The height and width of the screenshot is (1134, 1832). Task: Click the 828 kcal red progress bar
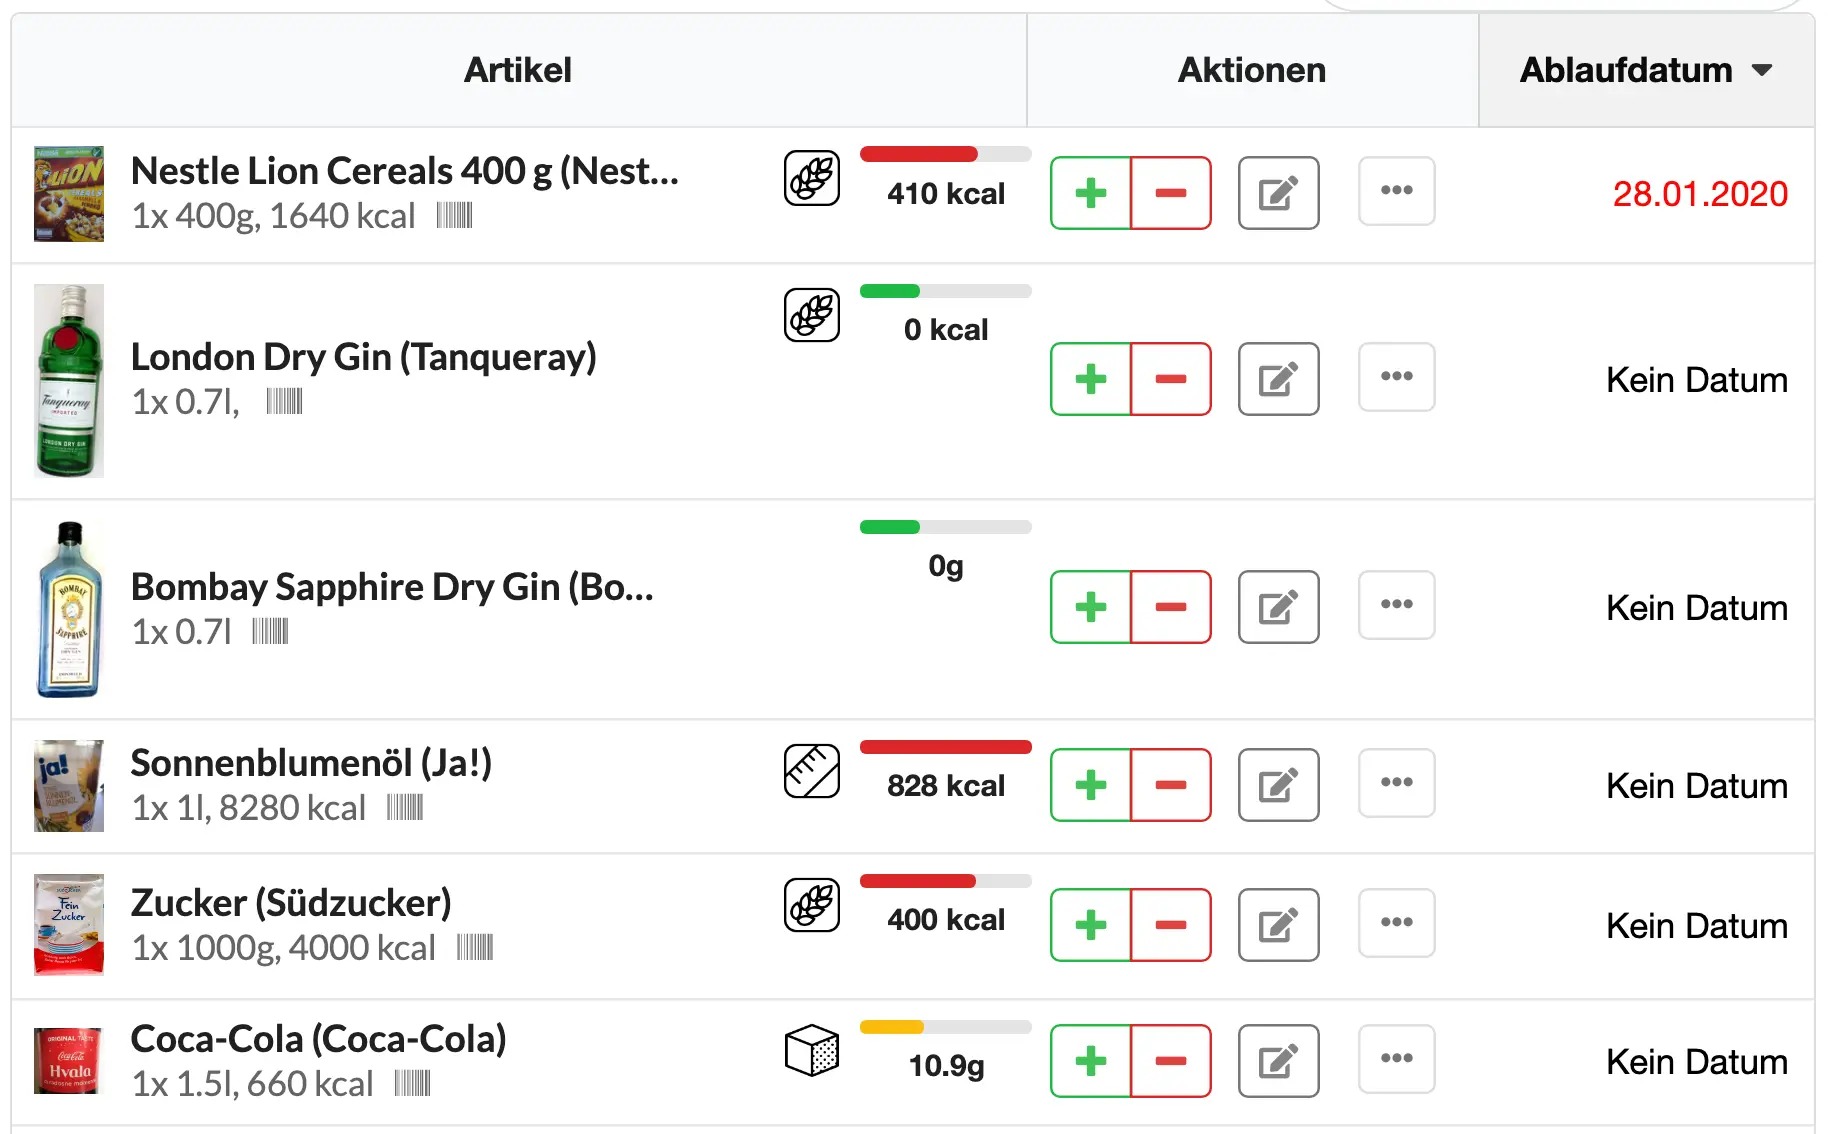(946, 747)
